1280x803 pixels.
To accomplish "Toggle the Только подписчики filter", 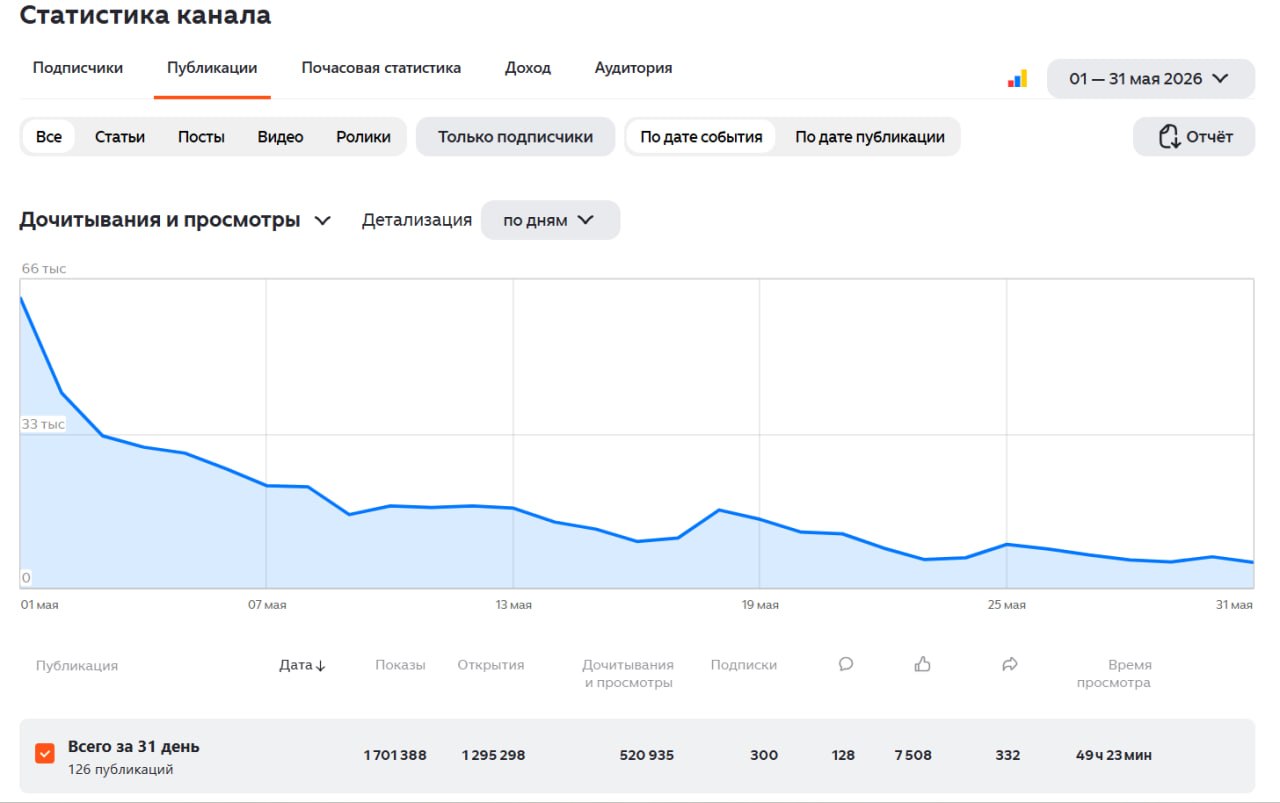I will tap(515, 137).
